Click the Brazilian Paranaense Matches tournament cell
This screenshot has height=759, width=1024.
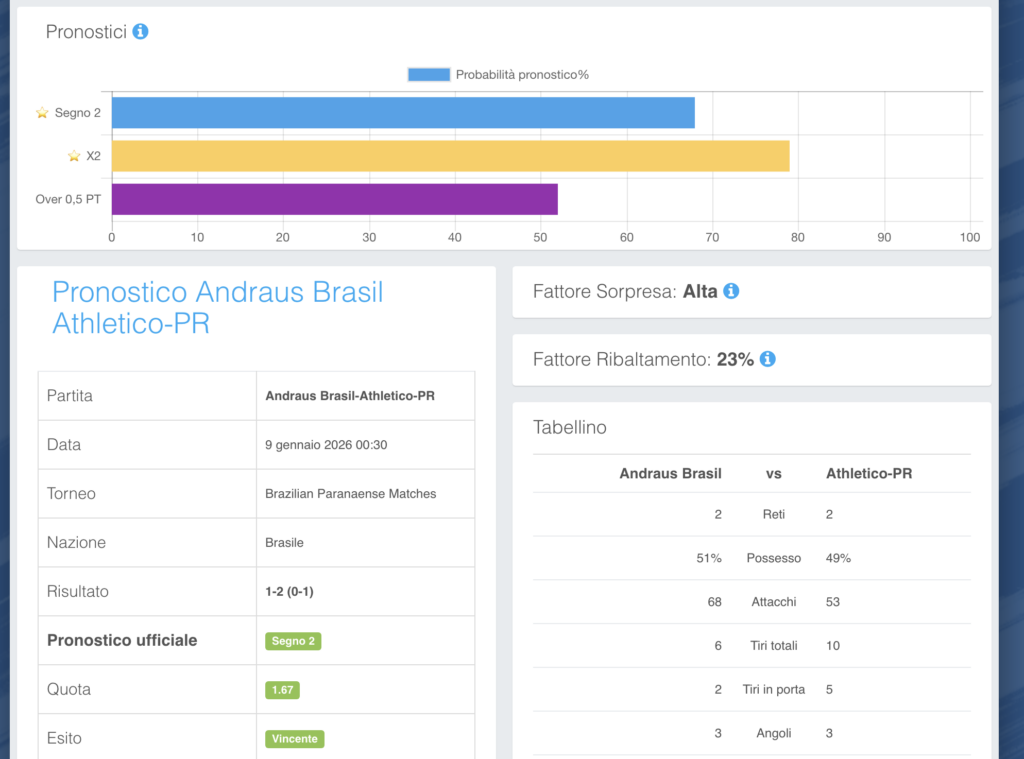coord(350,493)
